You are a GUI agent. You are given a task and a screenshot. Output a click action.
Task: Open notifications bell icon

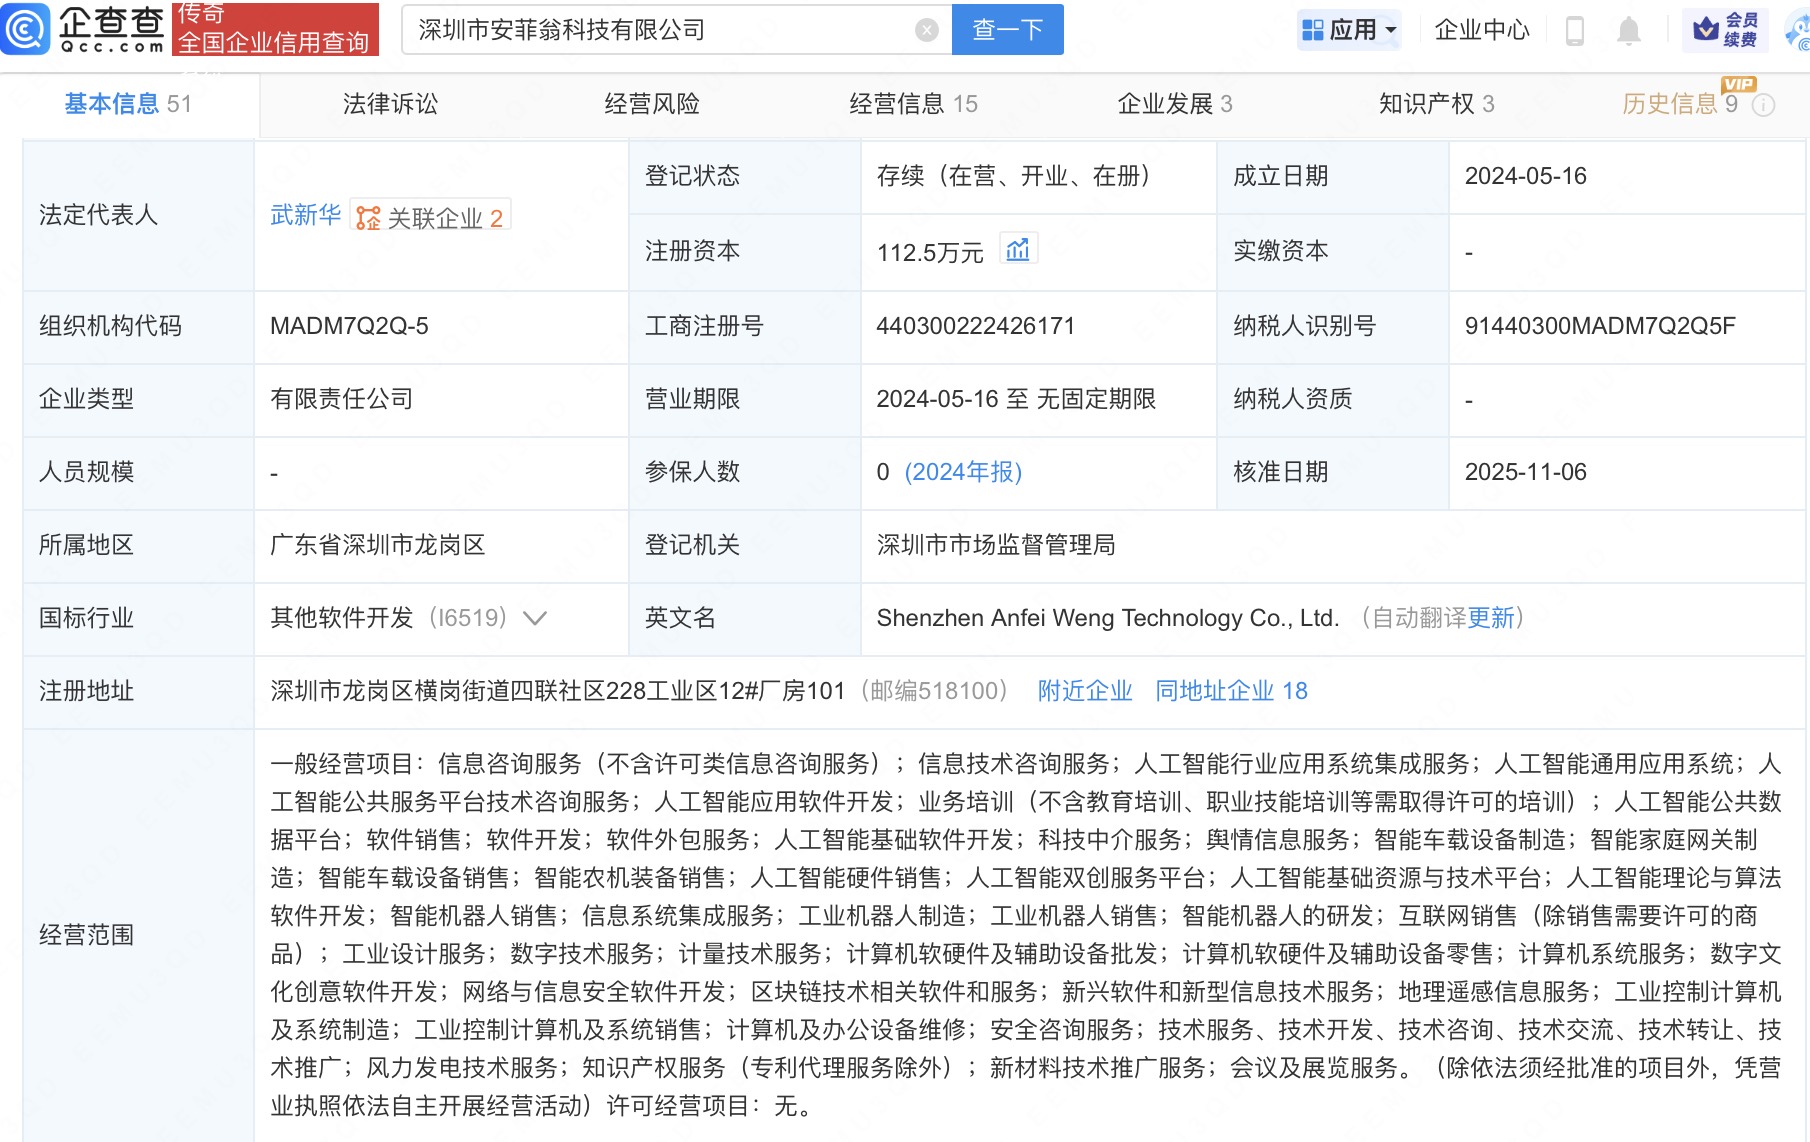pos(1629,31)
